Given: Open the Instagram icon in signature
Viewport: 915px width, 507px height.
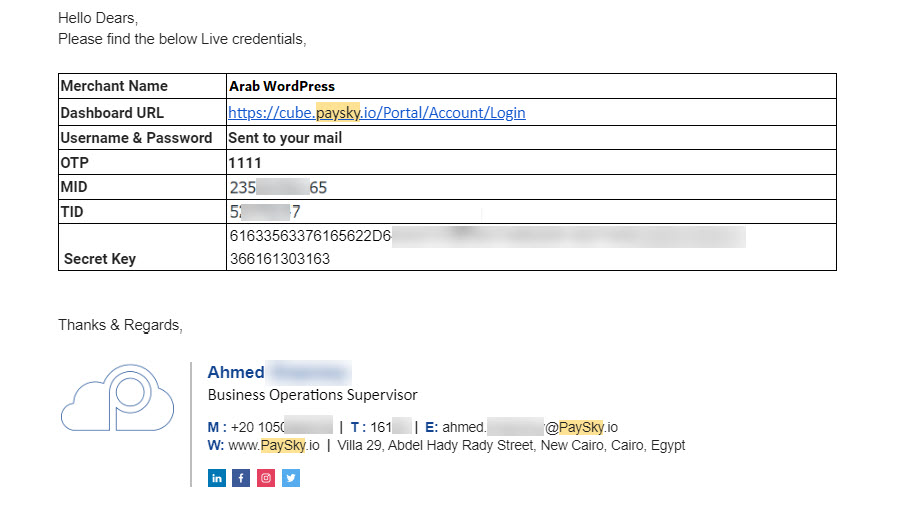Looking at the screenshot, I should coord(266,478).
